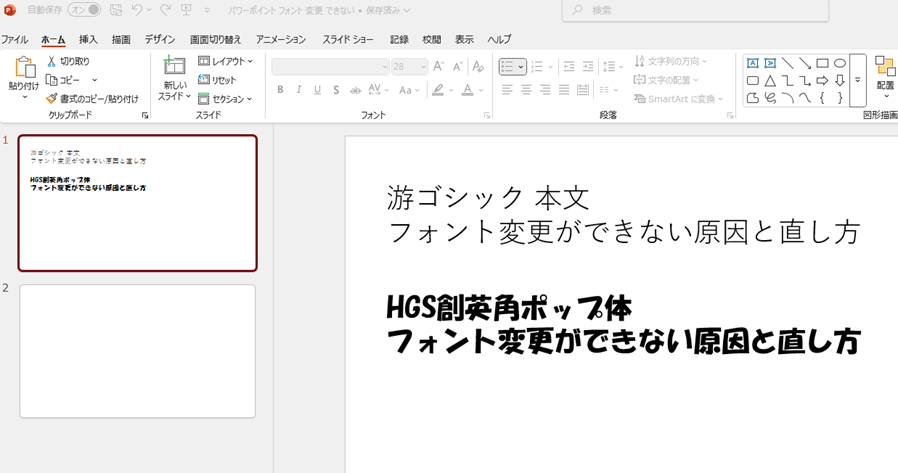This screenshot has height=473, width=898.
Task: Click Decrease Font Size icon
Action: pyautogui.click(x=458, y=66)
